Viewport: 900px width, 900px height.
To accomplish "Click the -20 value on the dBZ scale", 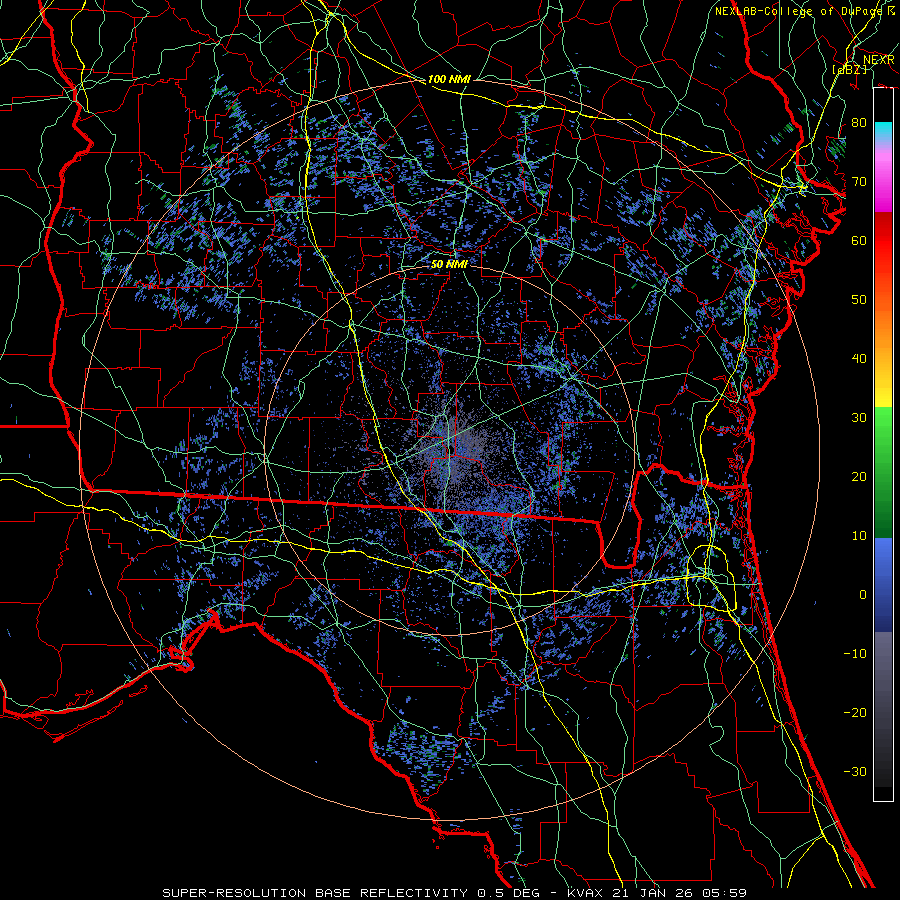I will click(x=855, y=713).
